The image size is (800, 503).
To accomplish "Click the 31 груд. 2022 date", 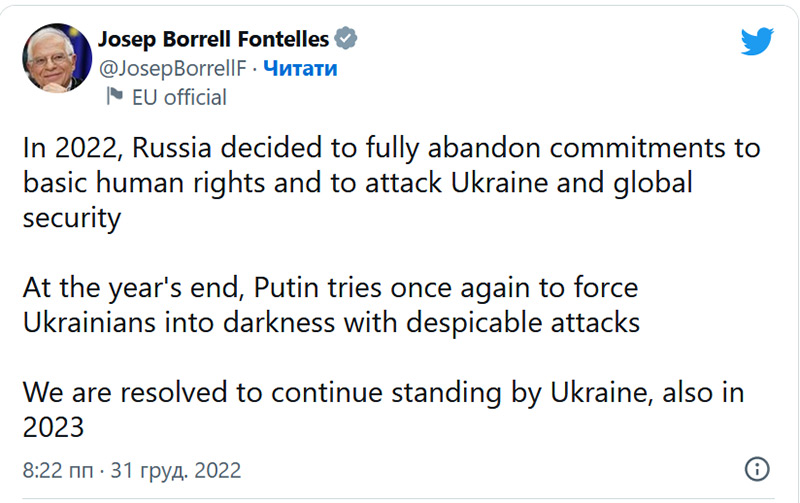I will (x=175, y=469).
